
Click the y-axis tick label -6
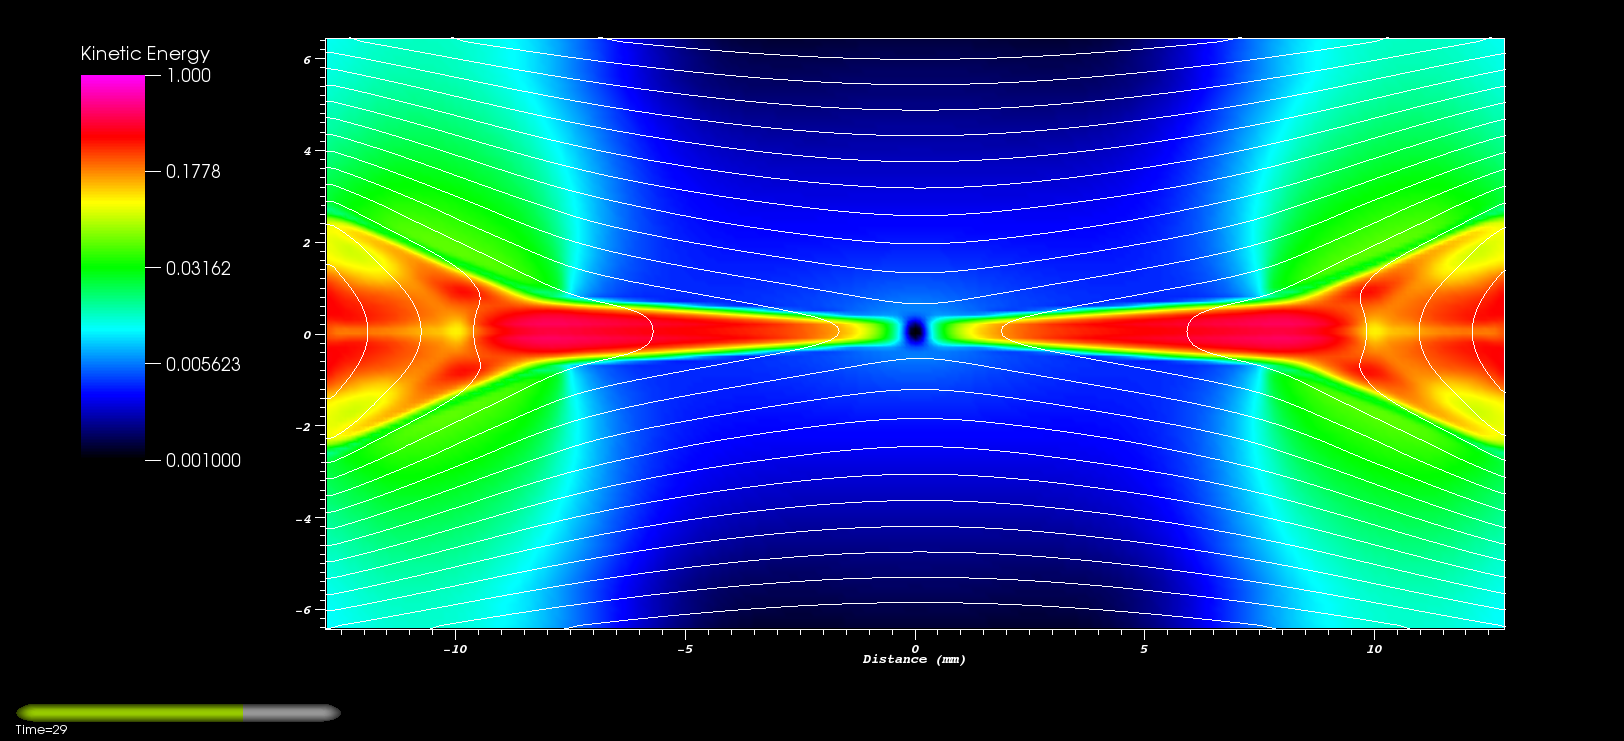tap(305, 610)
